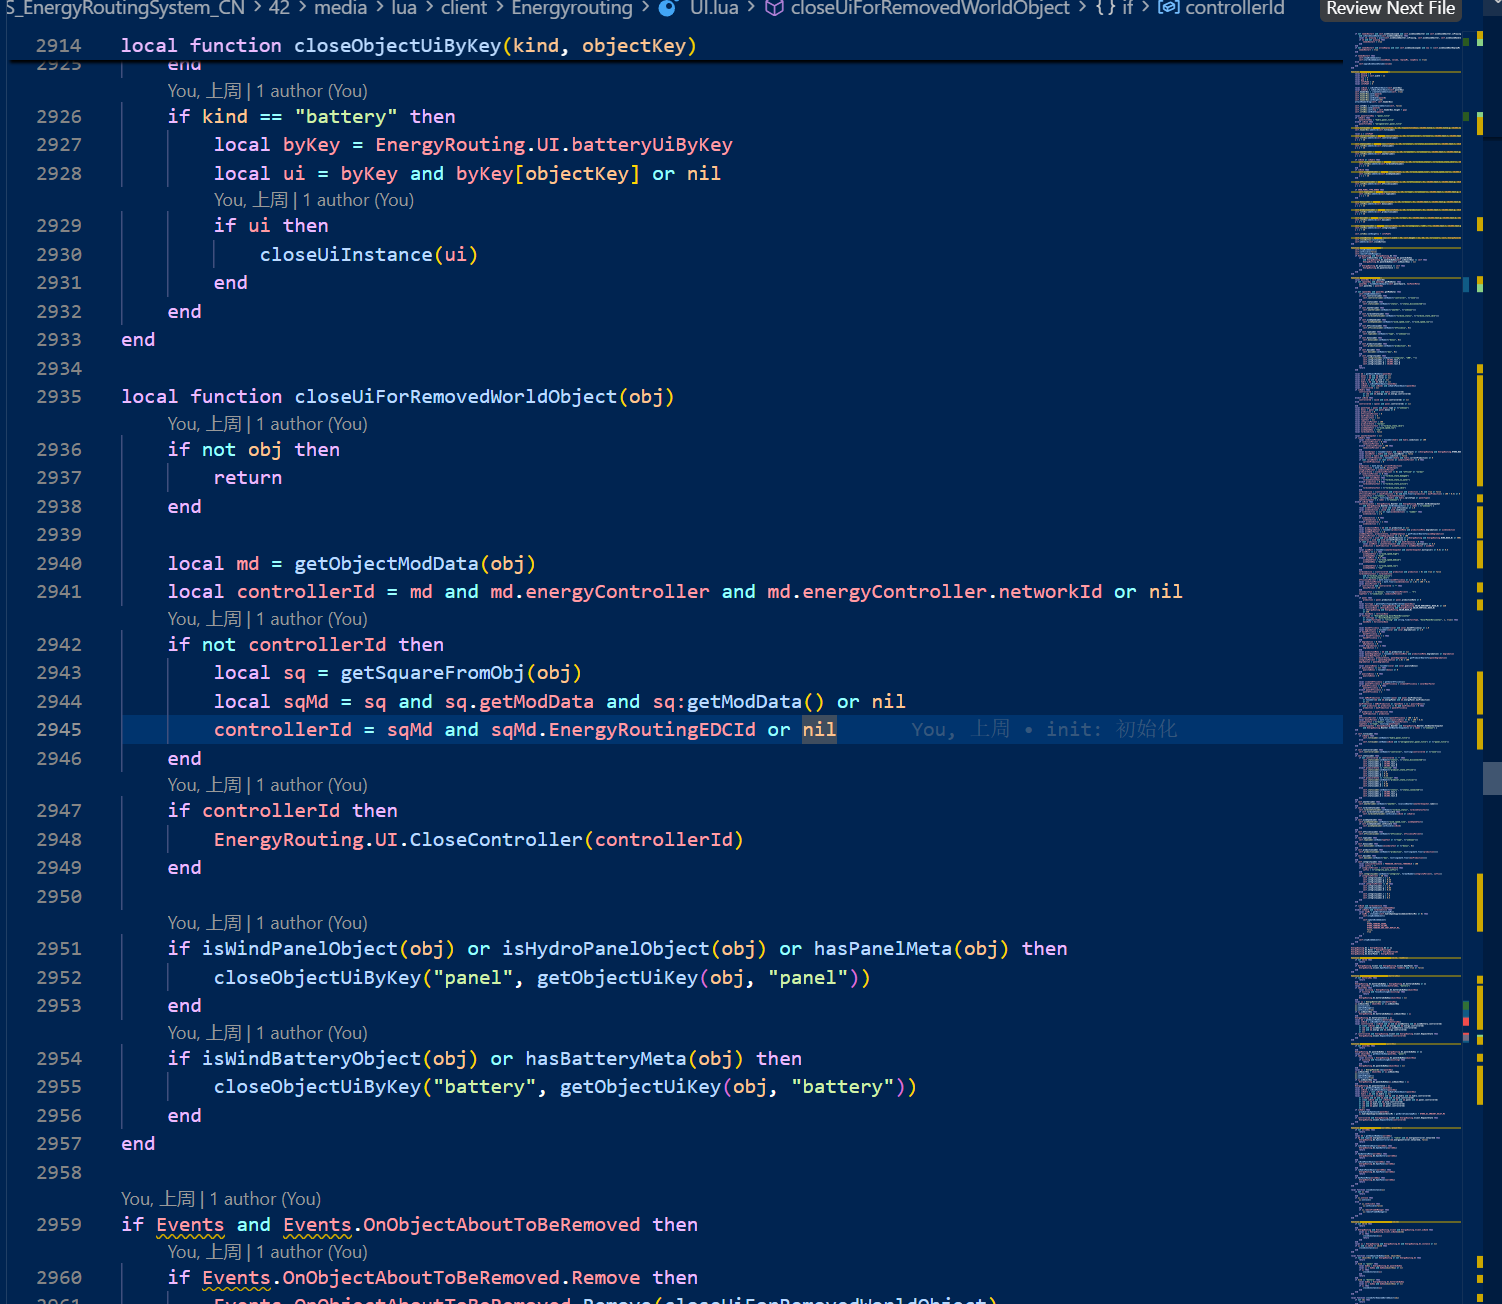Click the variable icon before controllerId breadcrumb
The height and width of the screenshot is (1304, 1502).
[1168, 9]
